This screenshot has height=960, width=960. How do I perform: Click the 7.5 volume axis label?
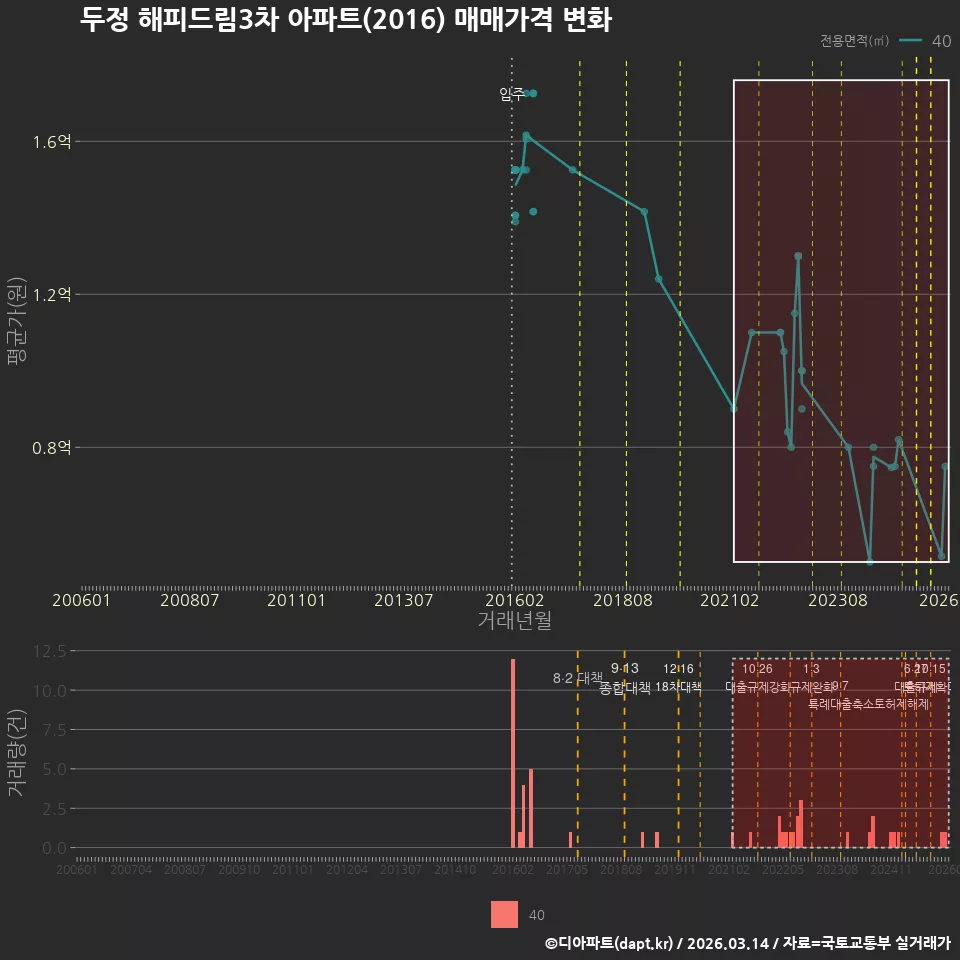tap(54, 730)
